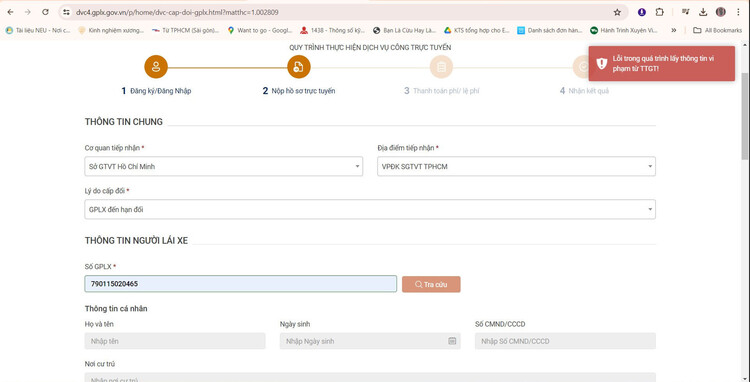Click the 'THÔNG TIN NGƯỜI LÁI XE' heading
This screenshot has height=382, width=750.
tap(136, 241)
